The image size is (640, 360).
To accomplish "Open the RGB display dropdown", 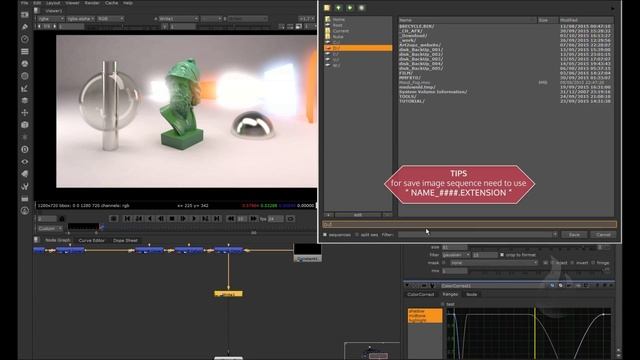I will [x=110, y=19].
